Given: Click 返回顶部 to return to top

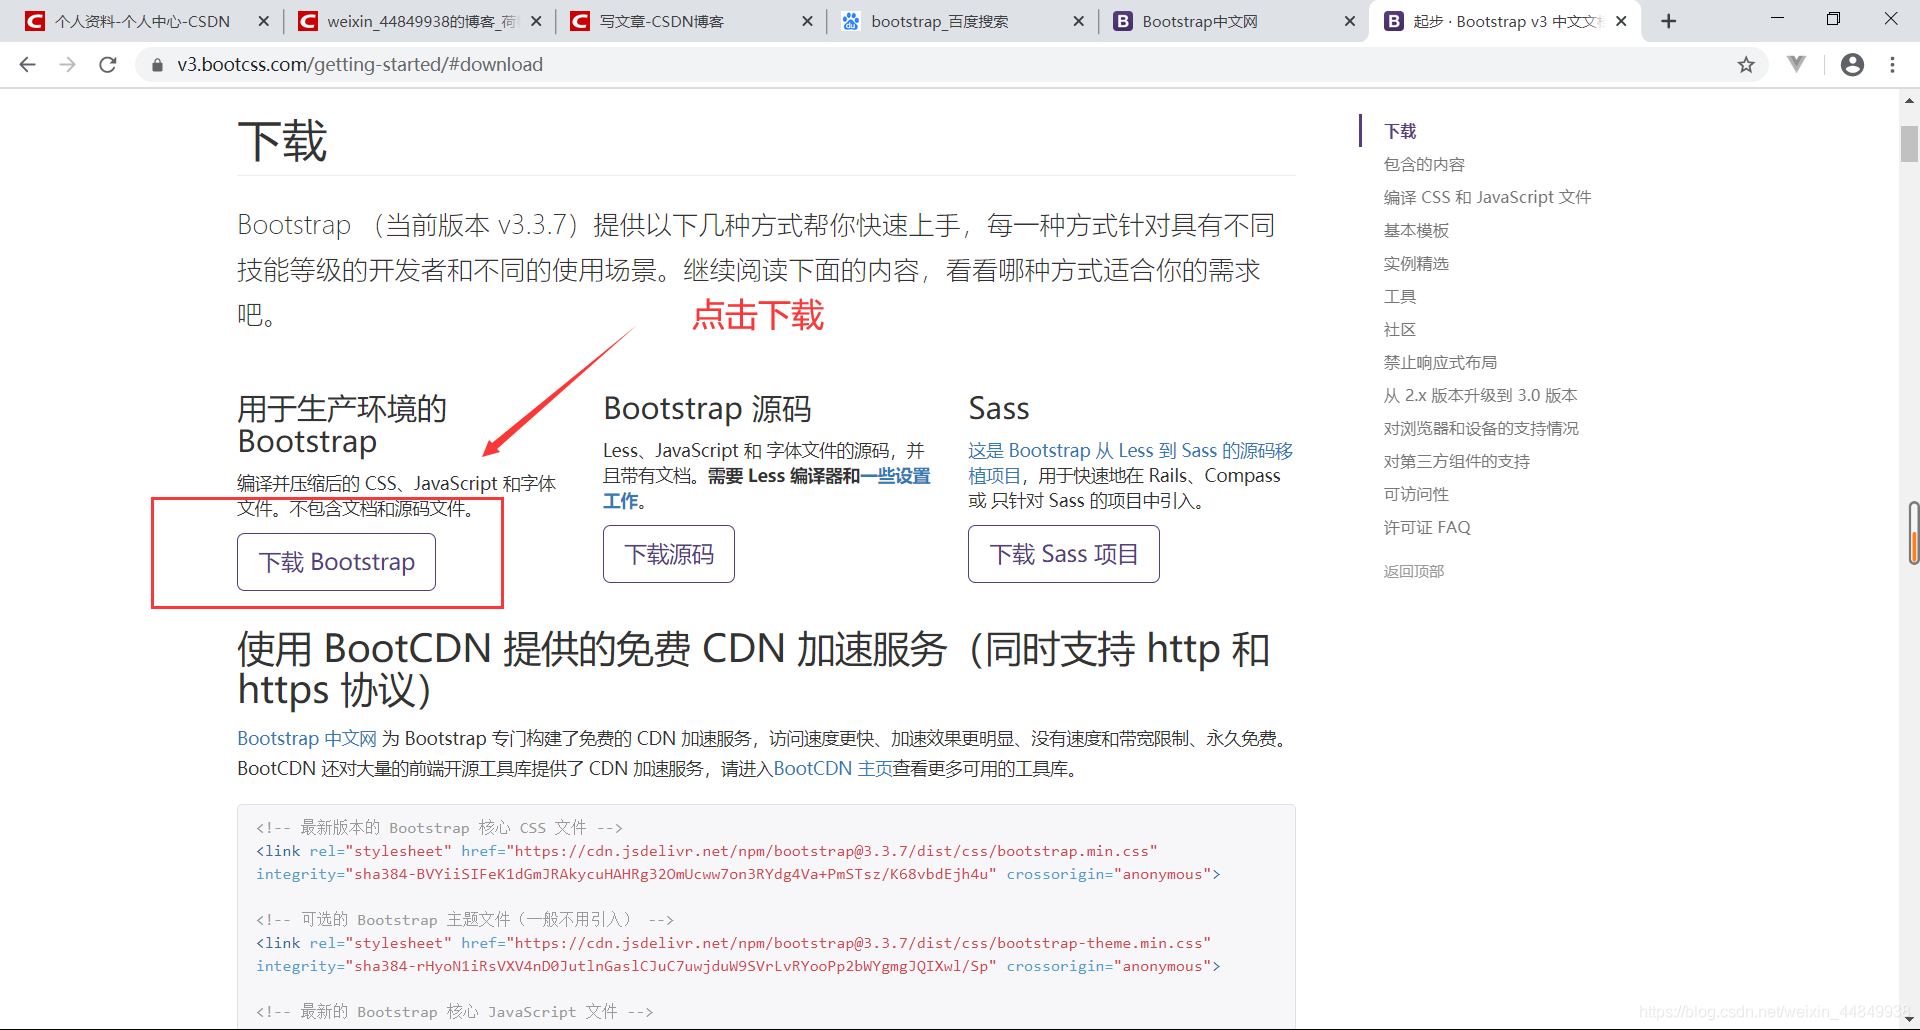Looking at the screenshot, I should 1414,571.
